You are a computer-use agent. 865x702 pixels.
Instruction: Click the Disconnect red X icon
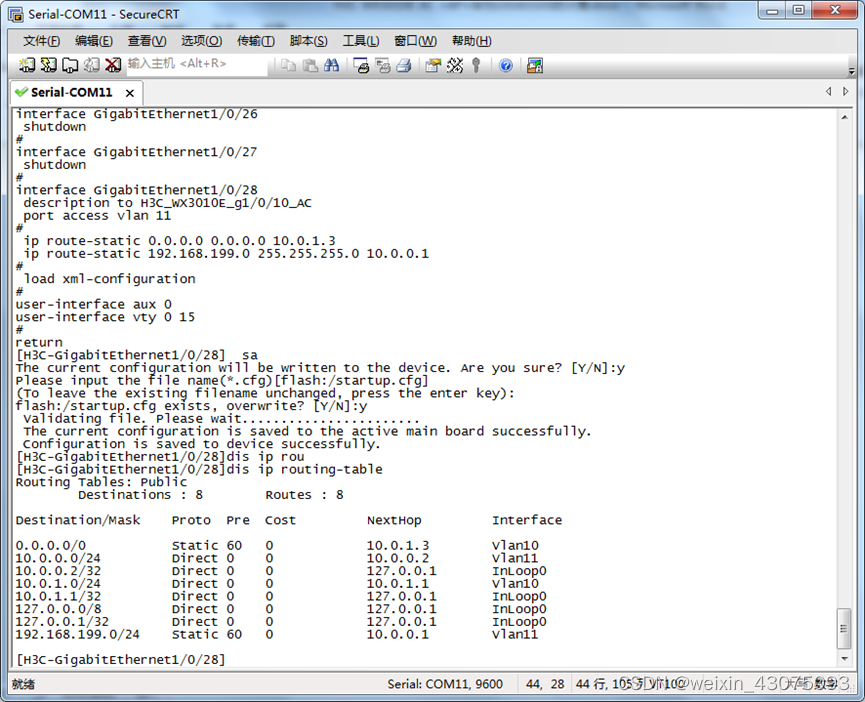tap(113, 65)
